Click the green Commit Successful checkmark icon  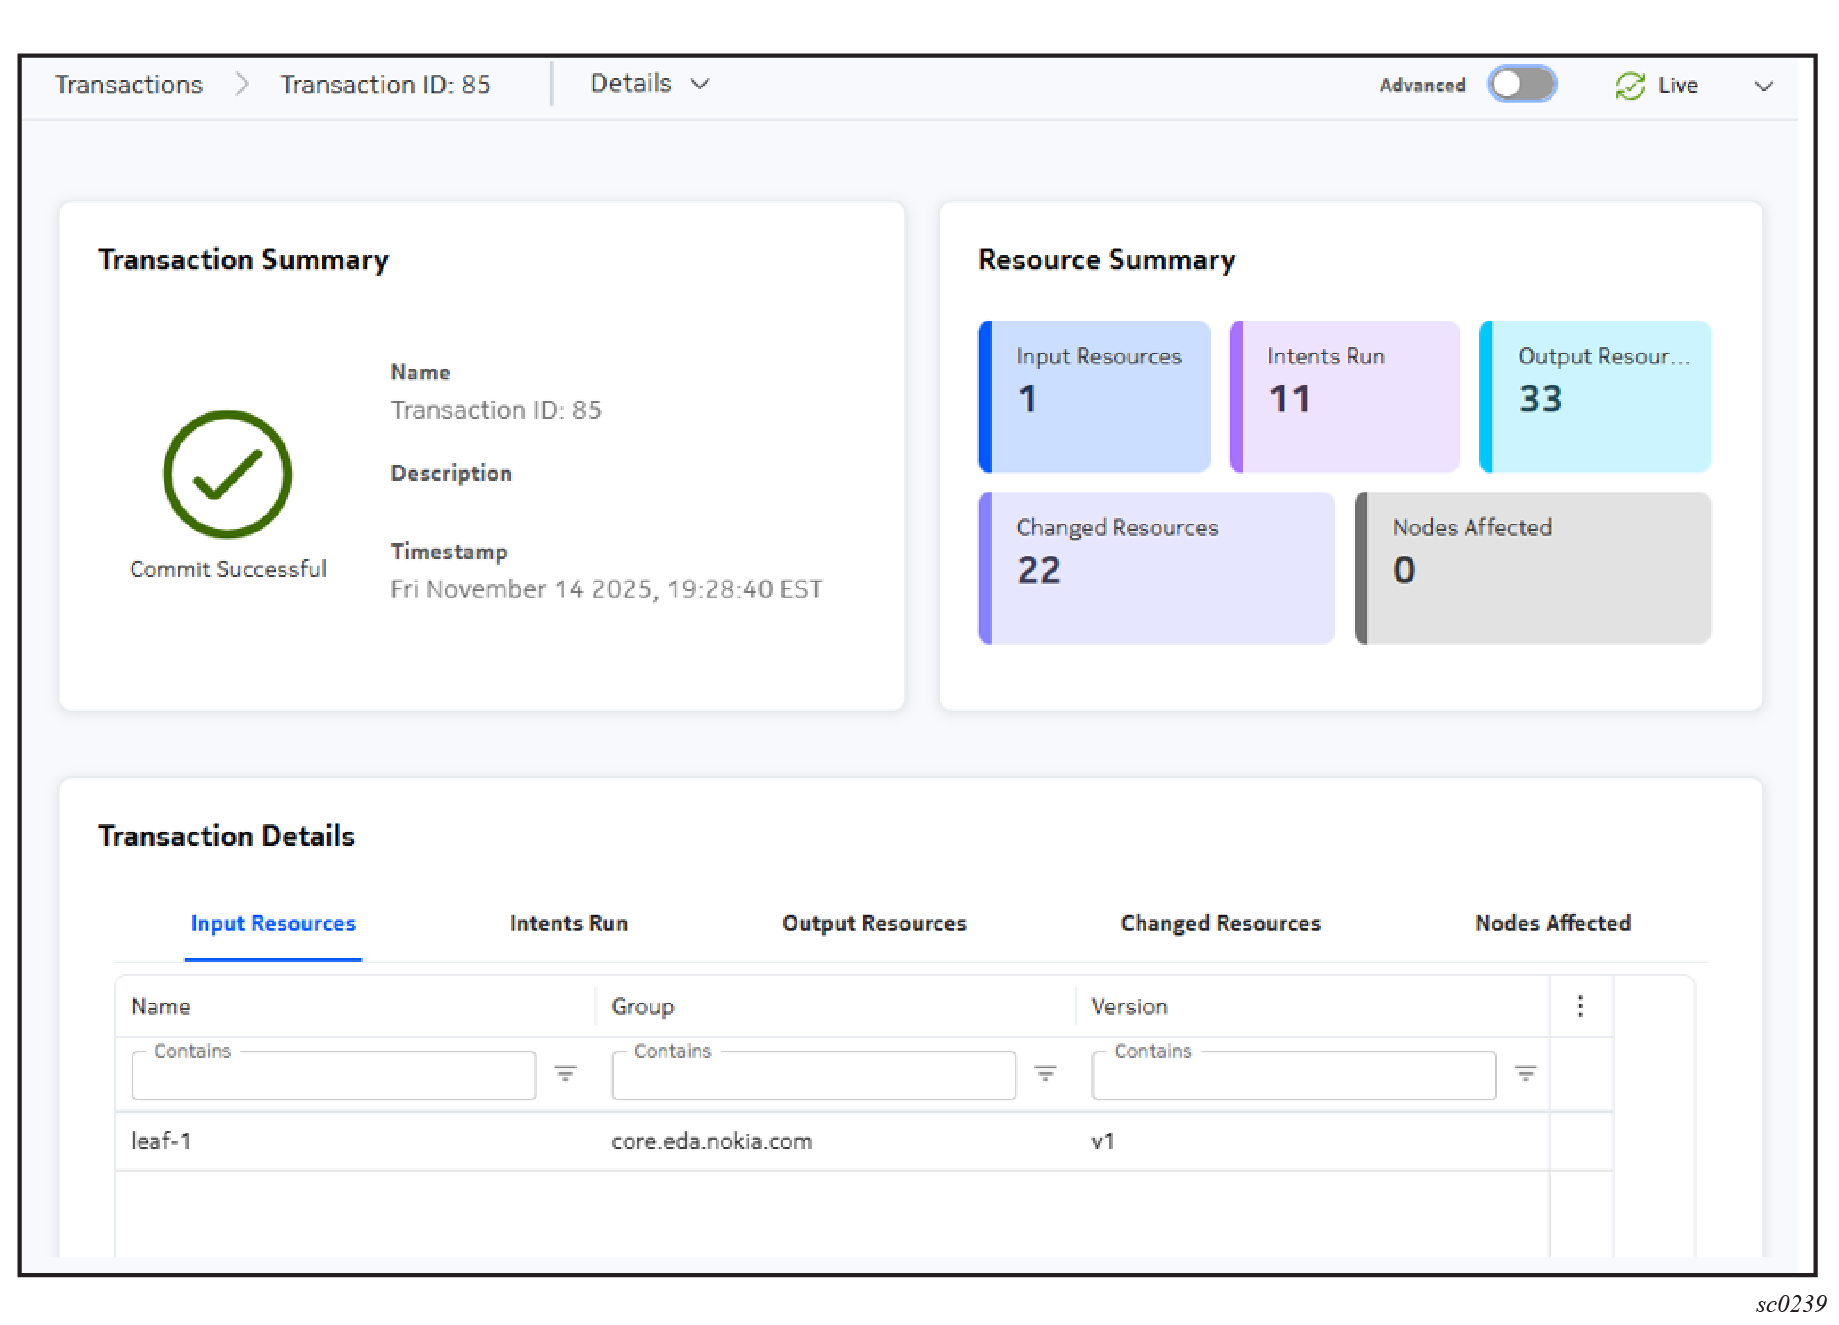(228, 474)
